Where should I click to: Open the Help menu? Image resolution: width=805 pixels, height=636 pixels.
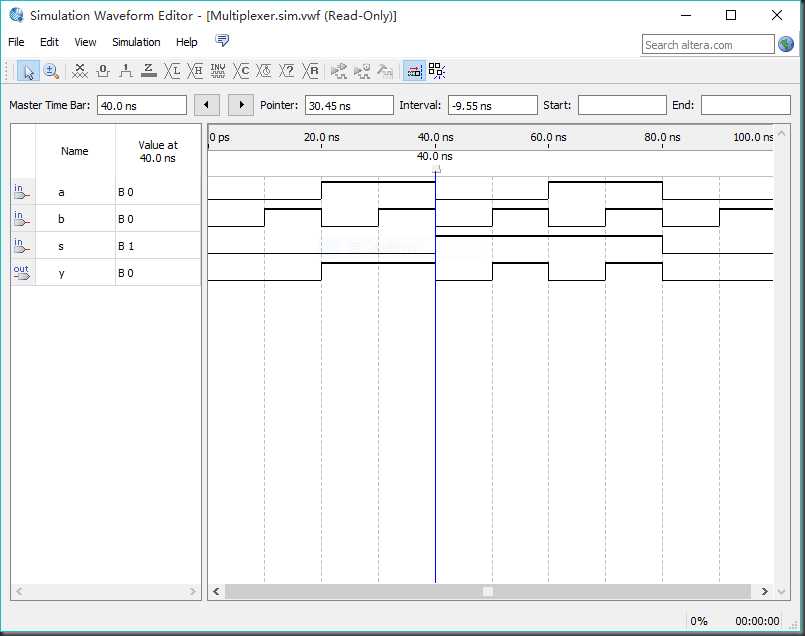[186, 42]
